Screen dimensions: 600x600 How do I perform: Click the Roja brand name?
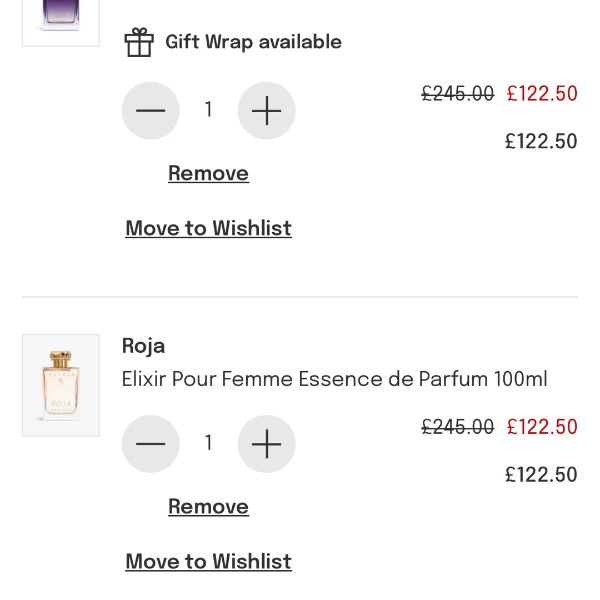pos(143,346)
